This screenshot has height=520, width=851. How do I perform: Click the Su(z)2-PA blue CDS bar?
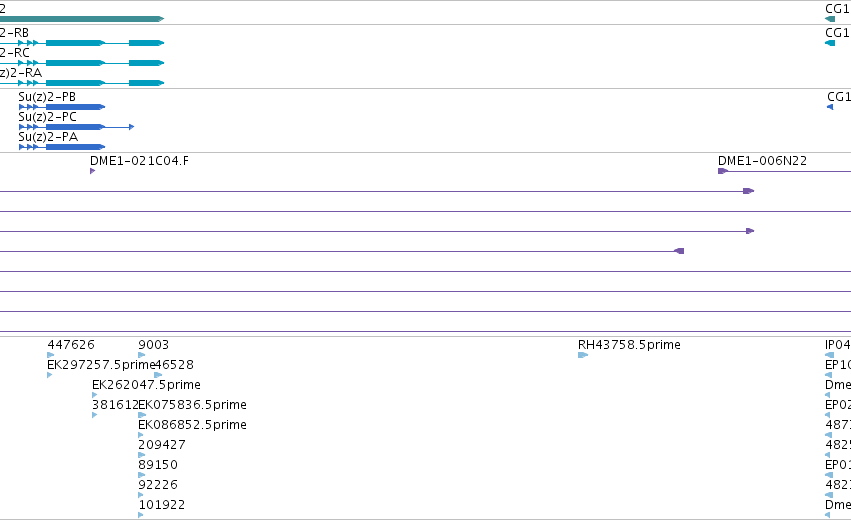pos(62,147)
